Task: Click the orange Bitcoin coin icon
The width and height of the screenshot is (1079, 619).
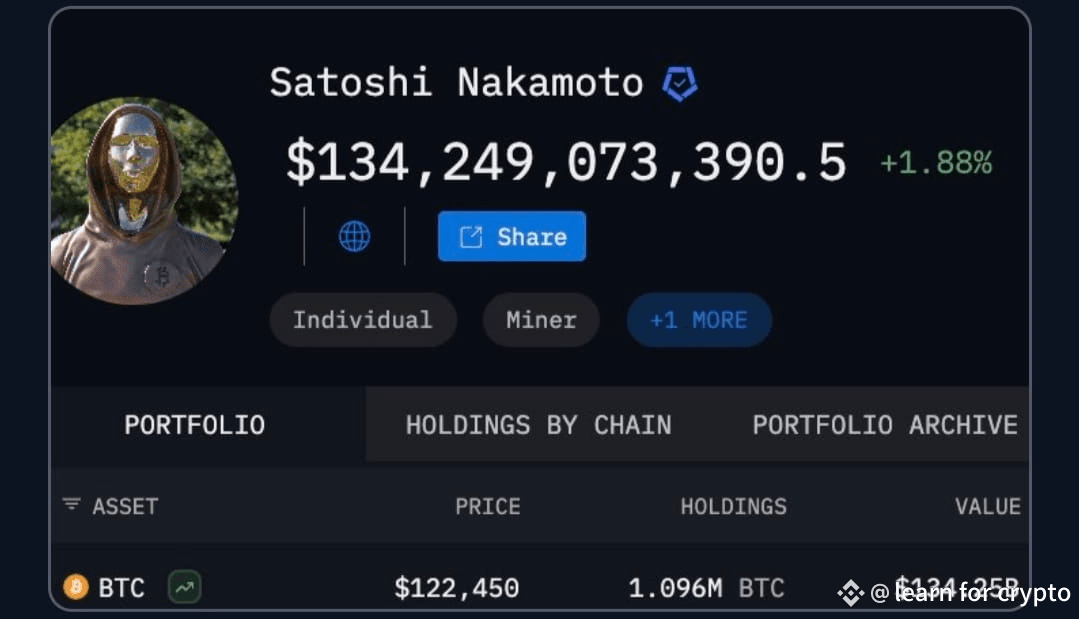Action: (76, 587)
